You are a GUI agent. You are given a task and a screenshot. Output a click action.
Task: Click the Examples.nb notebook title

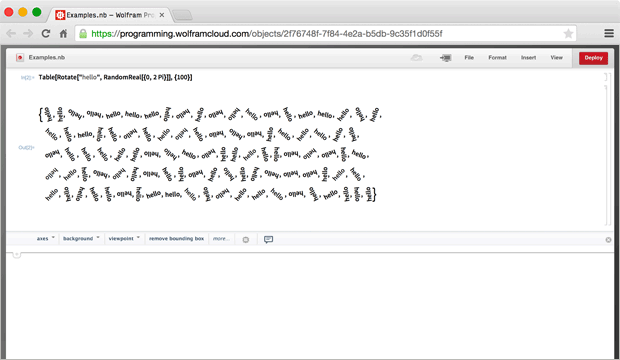click(47, 58)
